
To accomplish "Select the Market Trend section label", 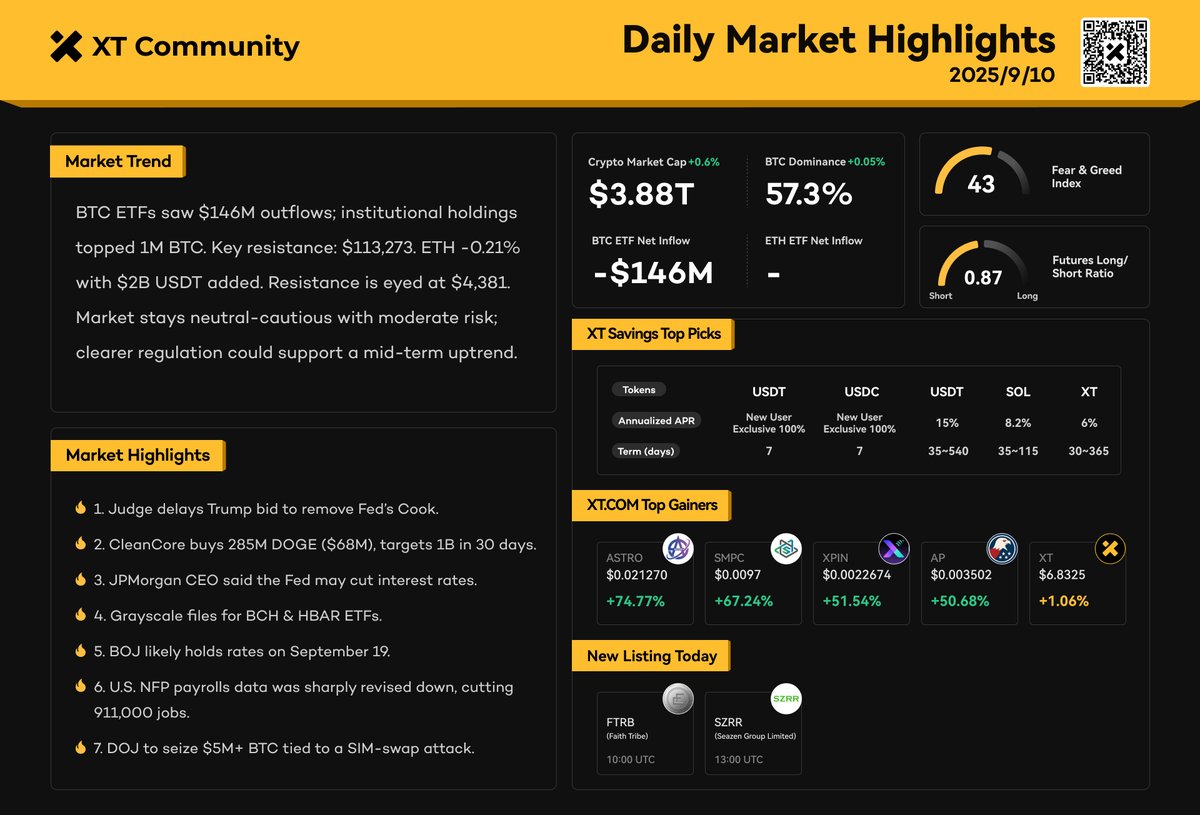I will 118,161.
